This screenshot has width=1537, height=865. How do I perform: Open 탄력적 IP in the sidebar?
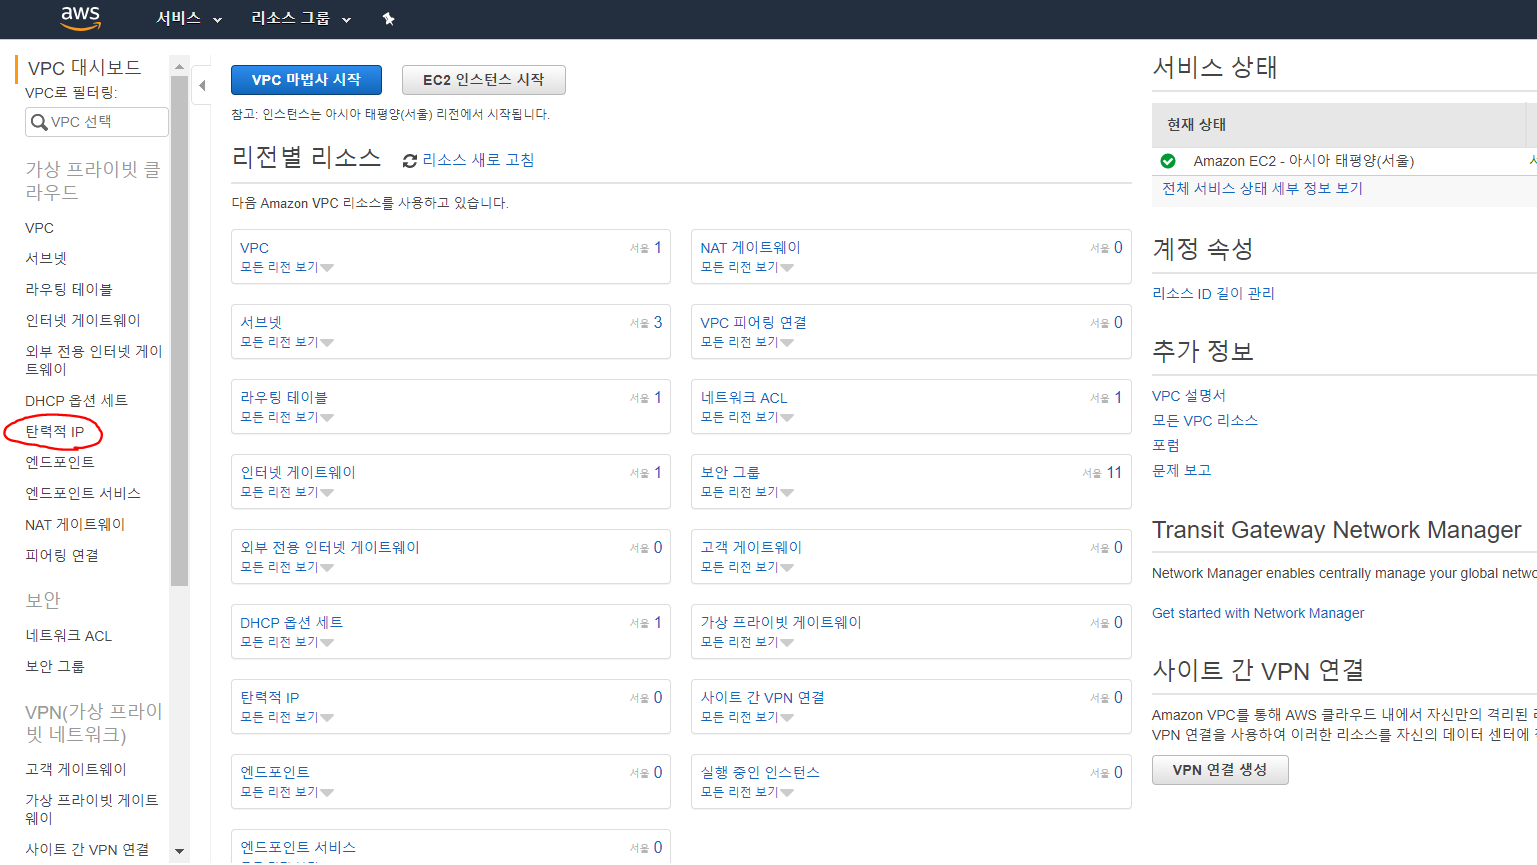coord(55,432)
